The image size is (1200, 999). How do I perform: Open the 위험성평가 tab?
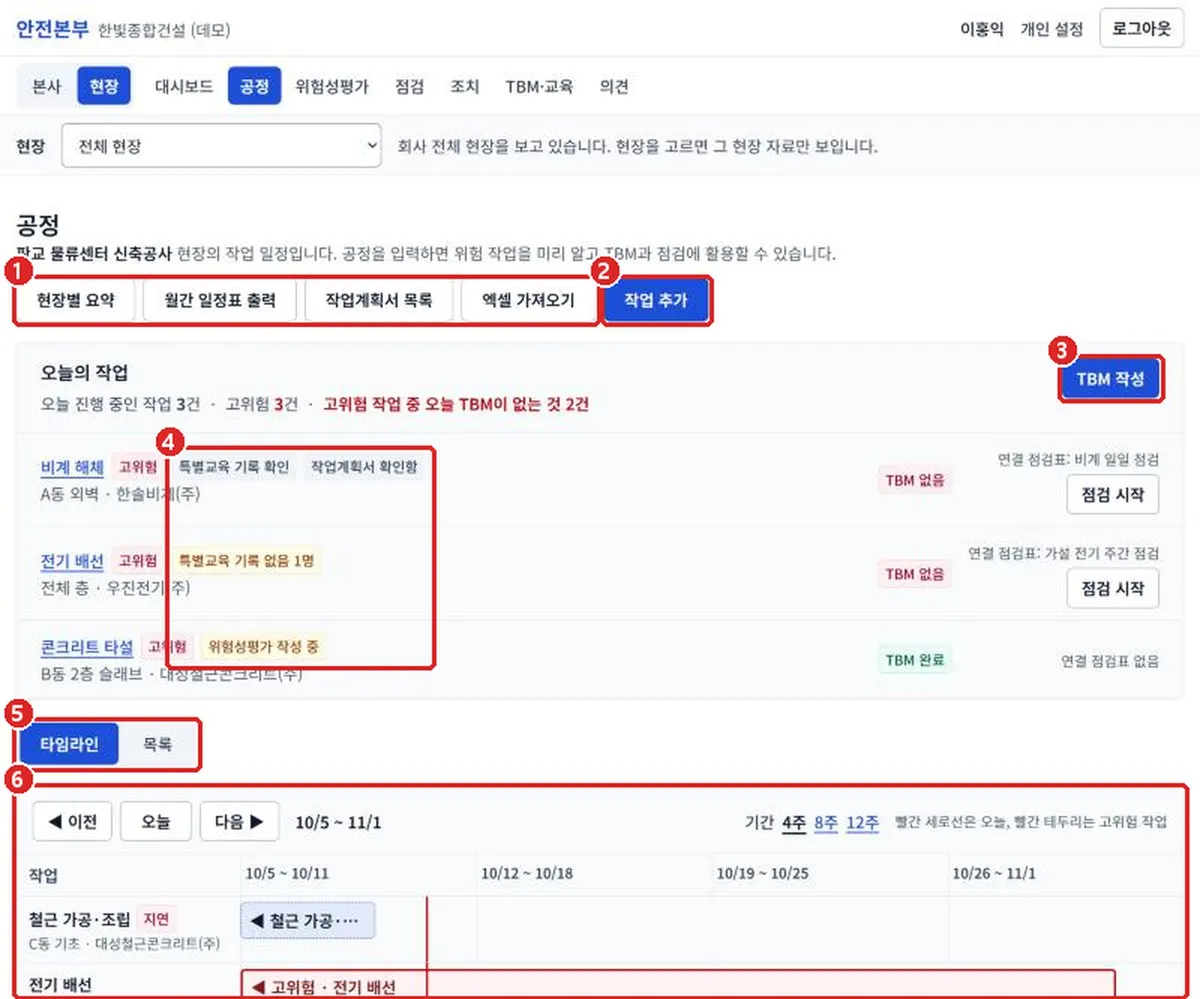tap(332, 87)
